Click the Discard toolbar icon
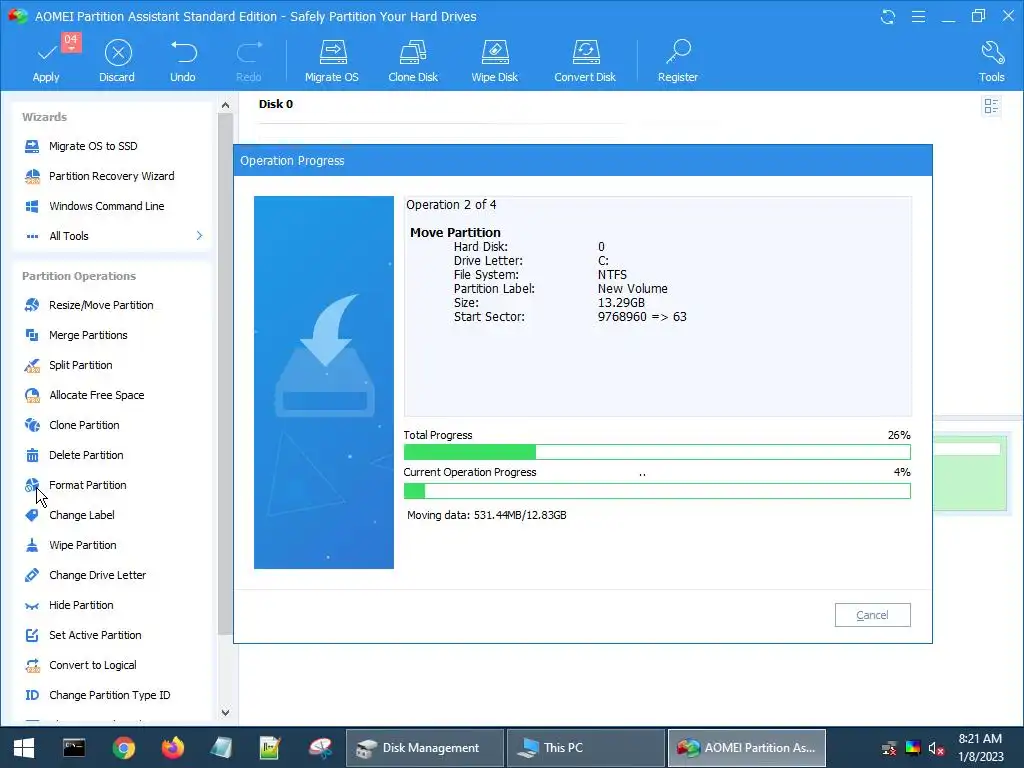Image resolution: width=1024 pixels, height=768 pixels. click(118, 53)
